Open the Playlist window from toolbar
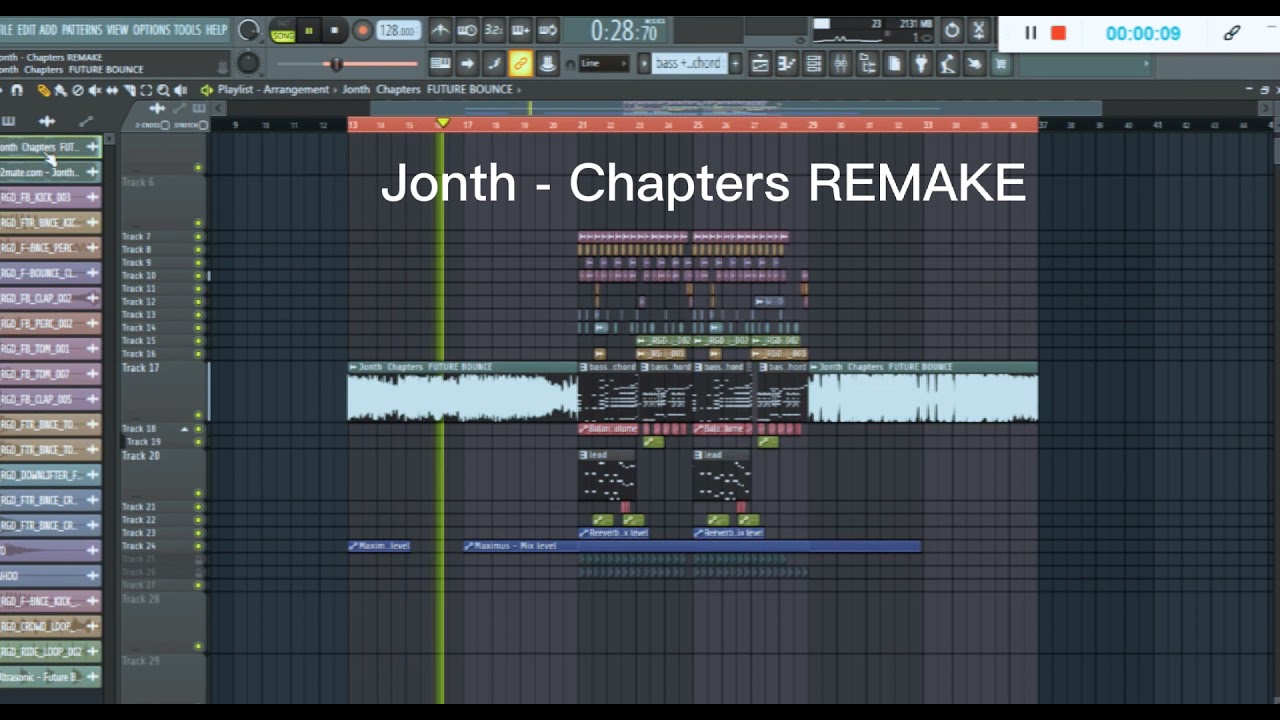This screenshot has width=1280, height=720. click(761, 64)
